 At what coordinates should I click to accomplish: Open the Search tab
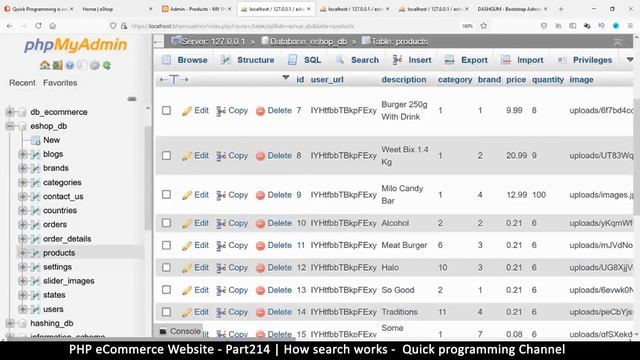coord(357,60)
